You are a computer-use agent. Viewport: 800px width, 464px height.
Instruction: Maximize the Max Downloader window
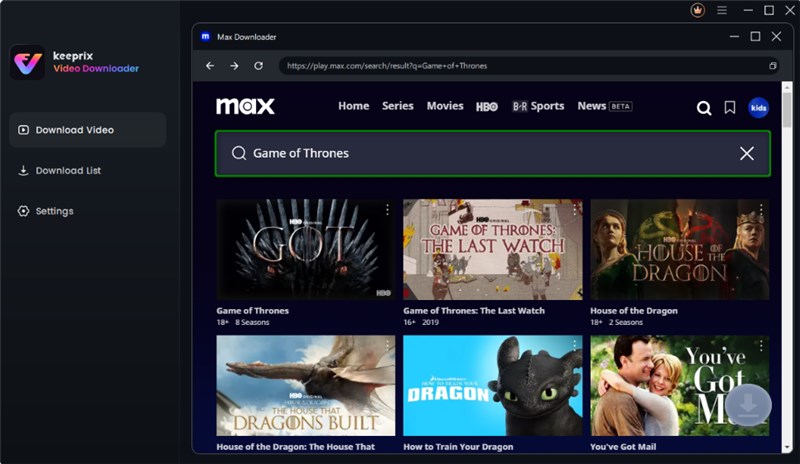click(x=755, y=36)
